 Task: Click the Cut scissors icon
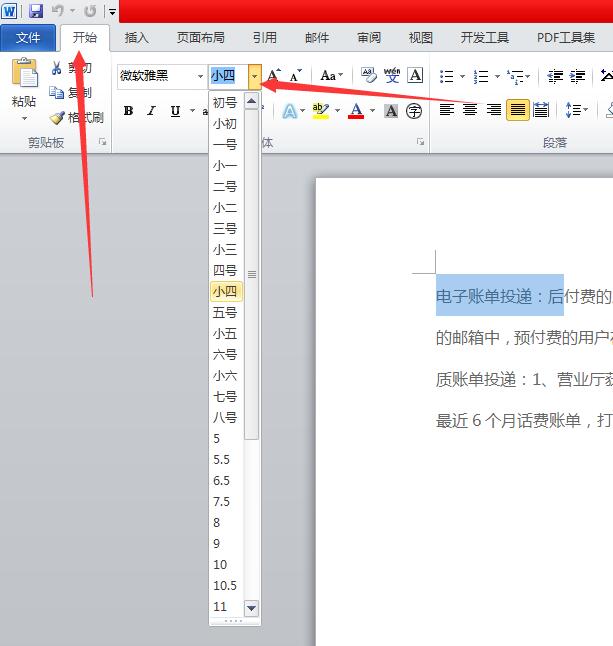coord(56,68)
